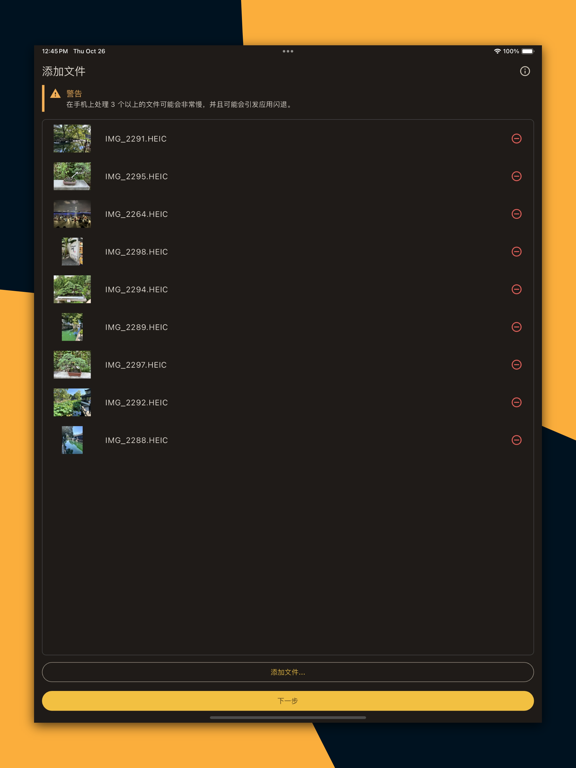The height and width of the screenshot is (768, 576).
Task: Remove IMG_2288.HEIC with its minus icon
Action: point(516,440)
